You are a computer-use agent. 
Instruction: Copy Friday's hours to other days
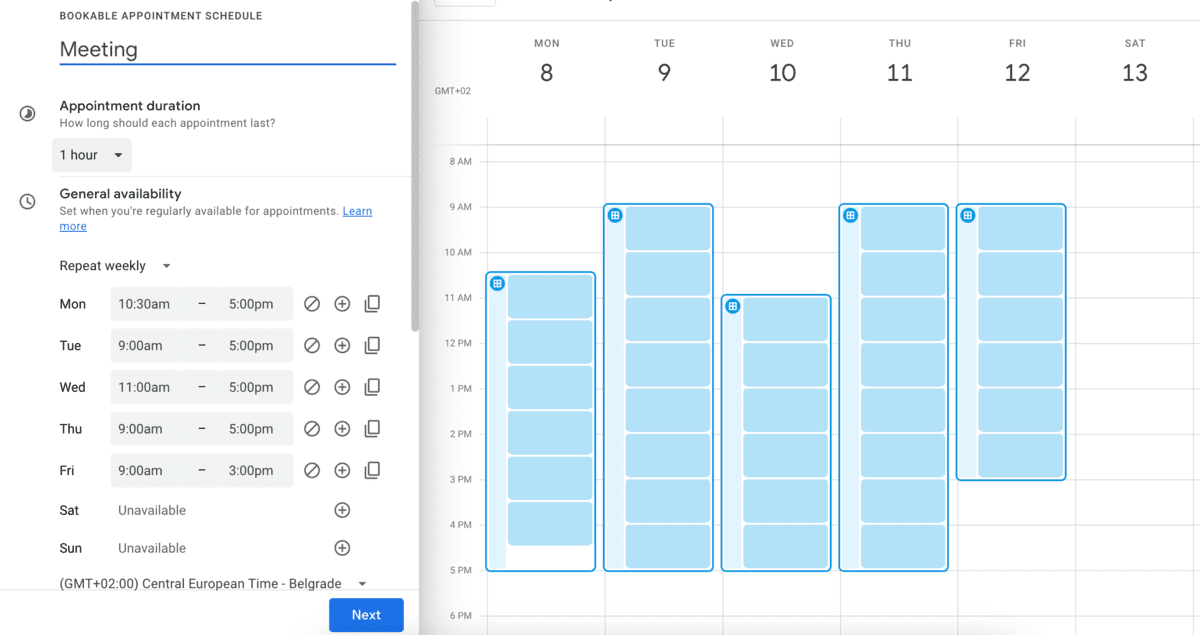coord(371,470)
